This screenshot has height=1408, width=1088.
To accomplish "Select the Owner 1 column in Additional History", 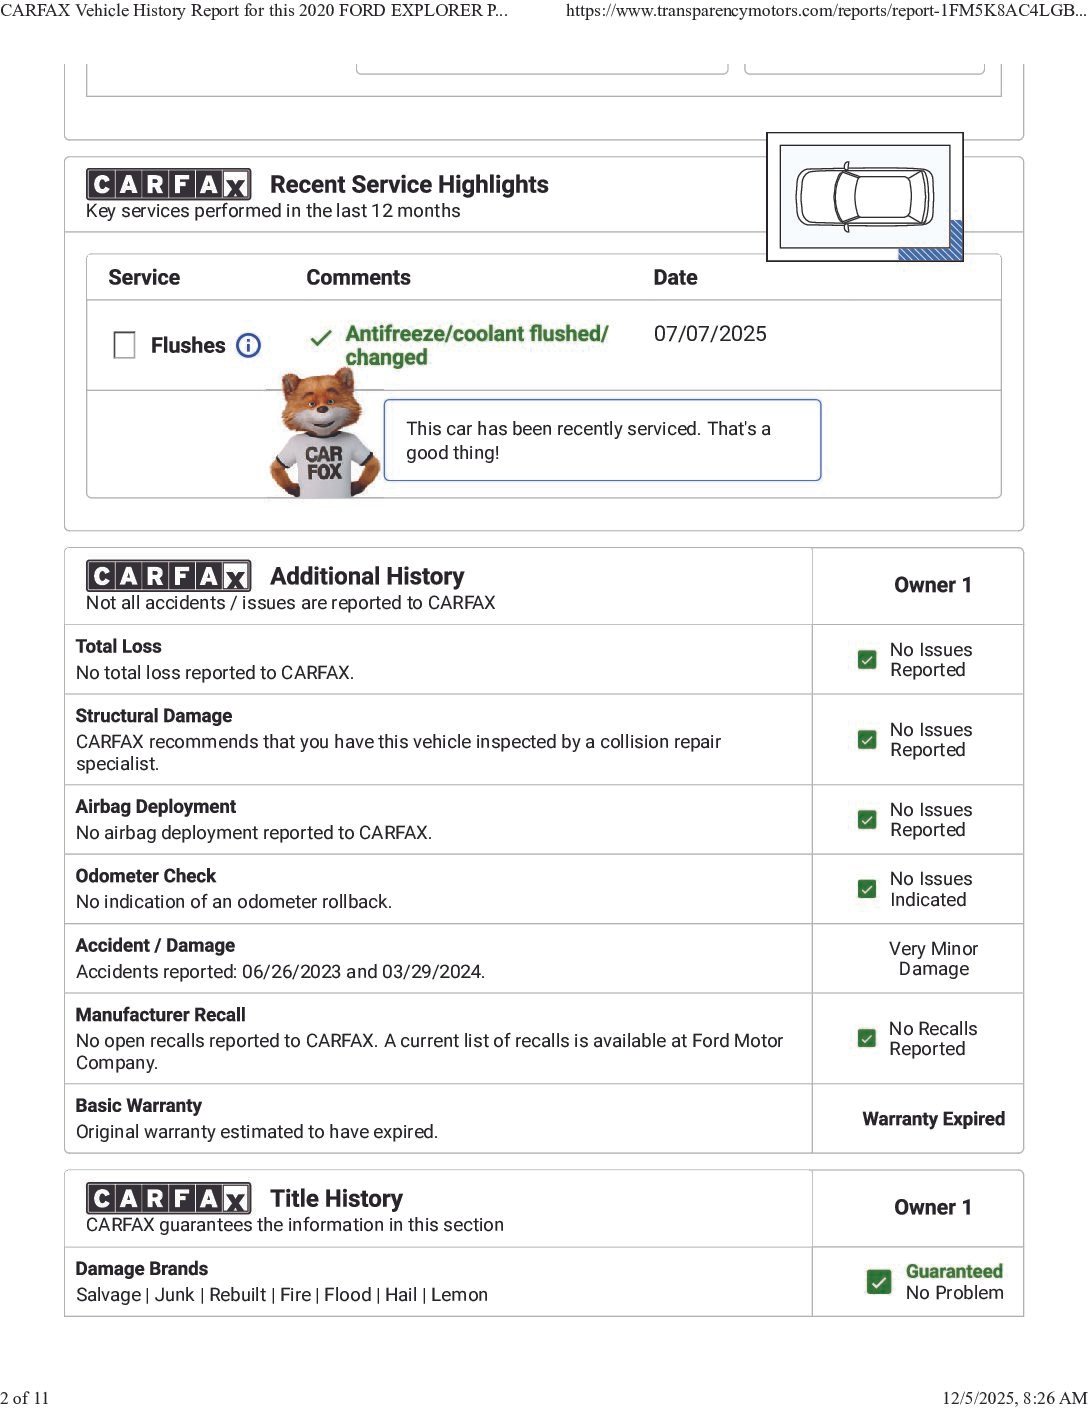I will pos(932,586).
